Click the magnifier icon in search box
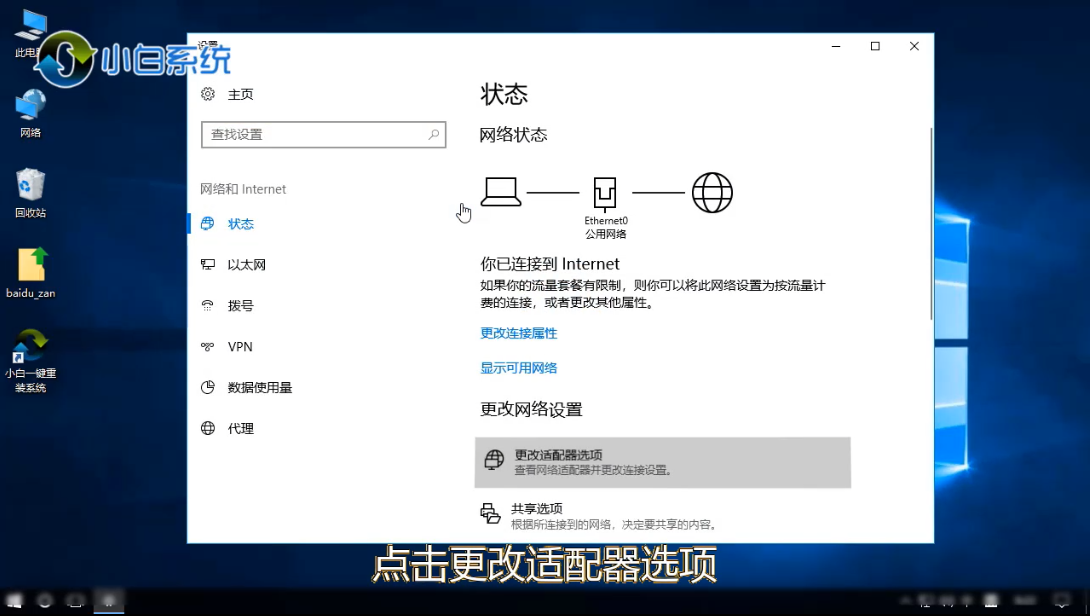 point(433,134)
